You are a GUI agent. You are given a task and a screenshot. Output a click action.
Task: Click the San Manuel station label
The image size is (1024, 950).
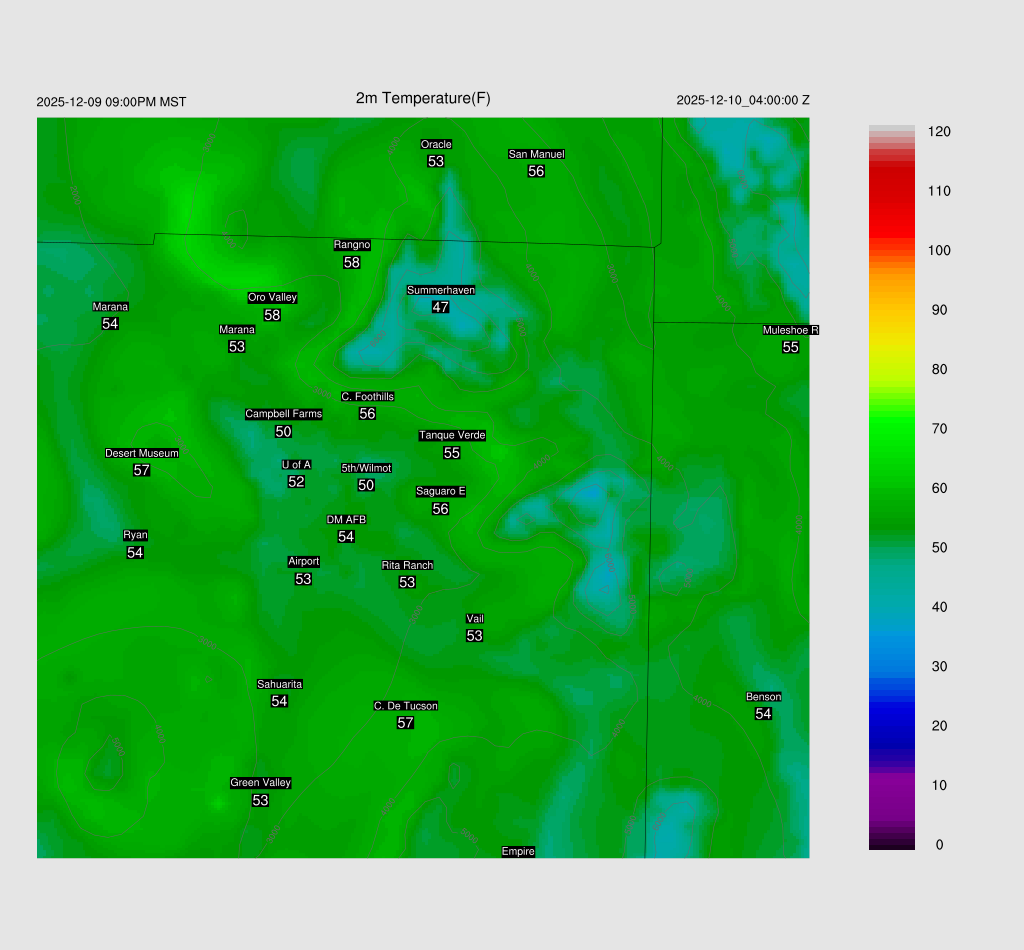[x=536, y=154]
